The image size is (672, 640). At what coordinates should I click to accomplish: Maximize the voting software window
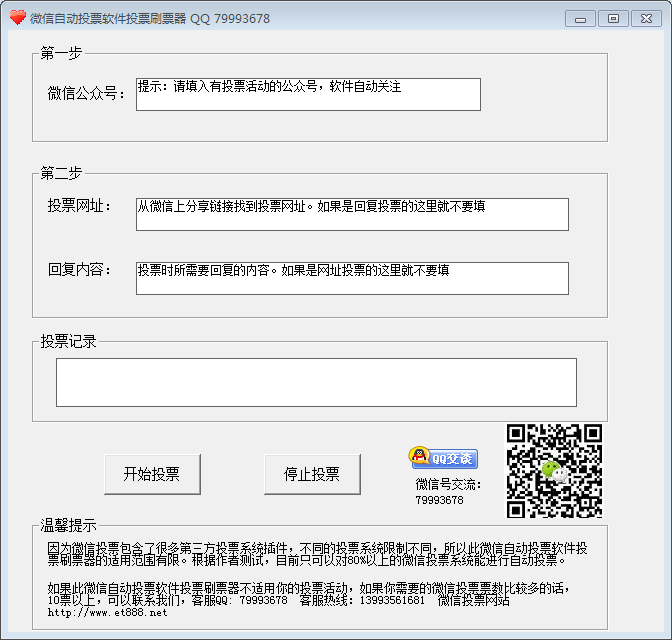613,19
